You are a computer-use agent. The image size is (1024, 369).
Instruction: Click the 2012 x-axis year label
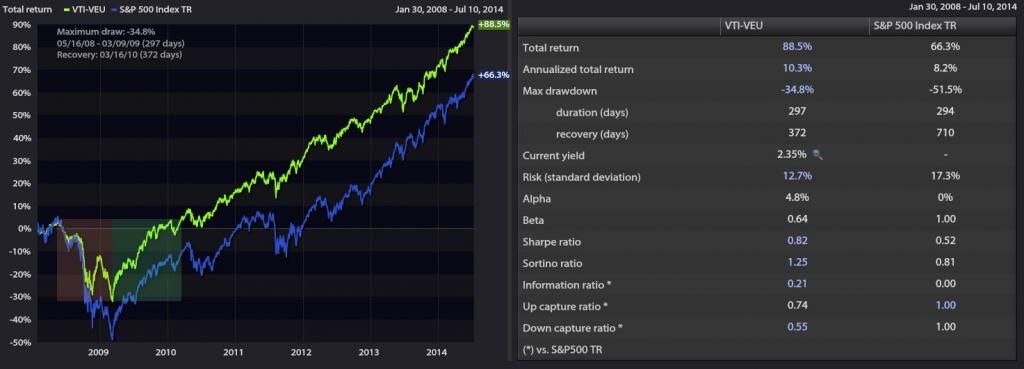tap(301, 352)
